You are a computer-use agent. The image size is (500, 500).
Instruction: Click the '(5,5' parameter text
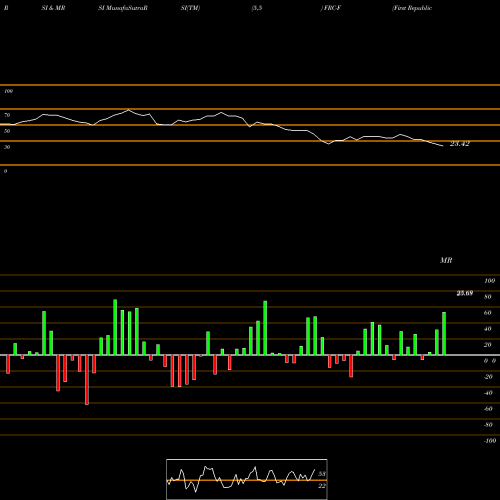coord(257,8)
